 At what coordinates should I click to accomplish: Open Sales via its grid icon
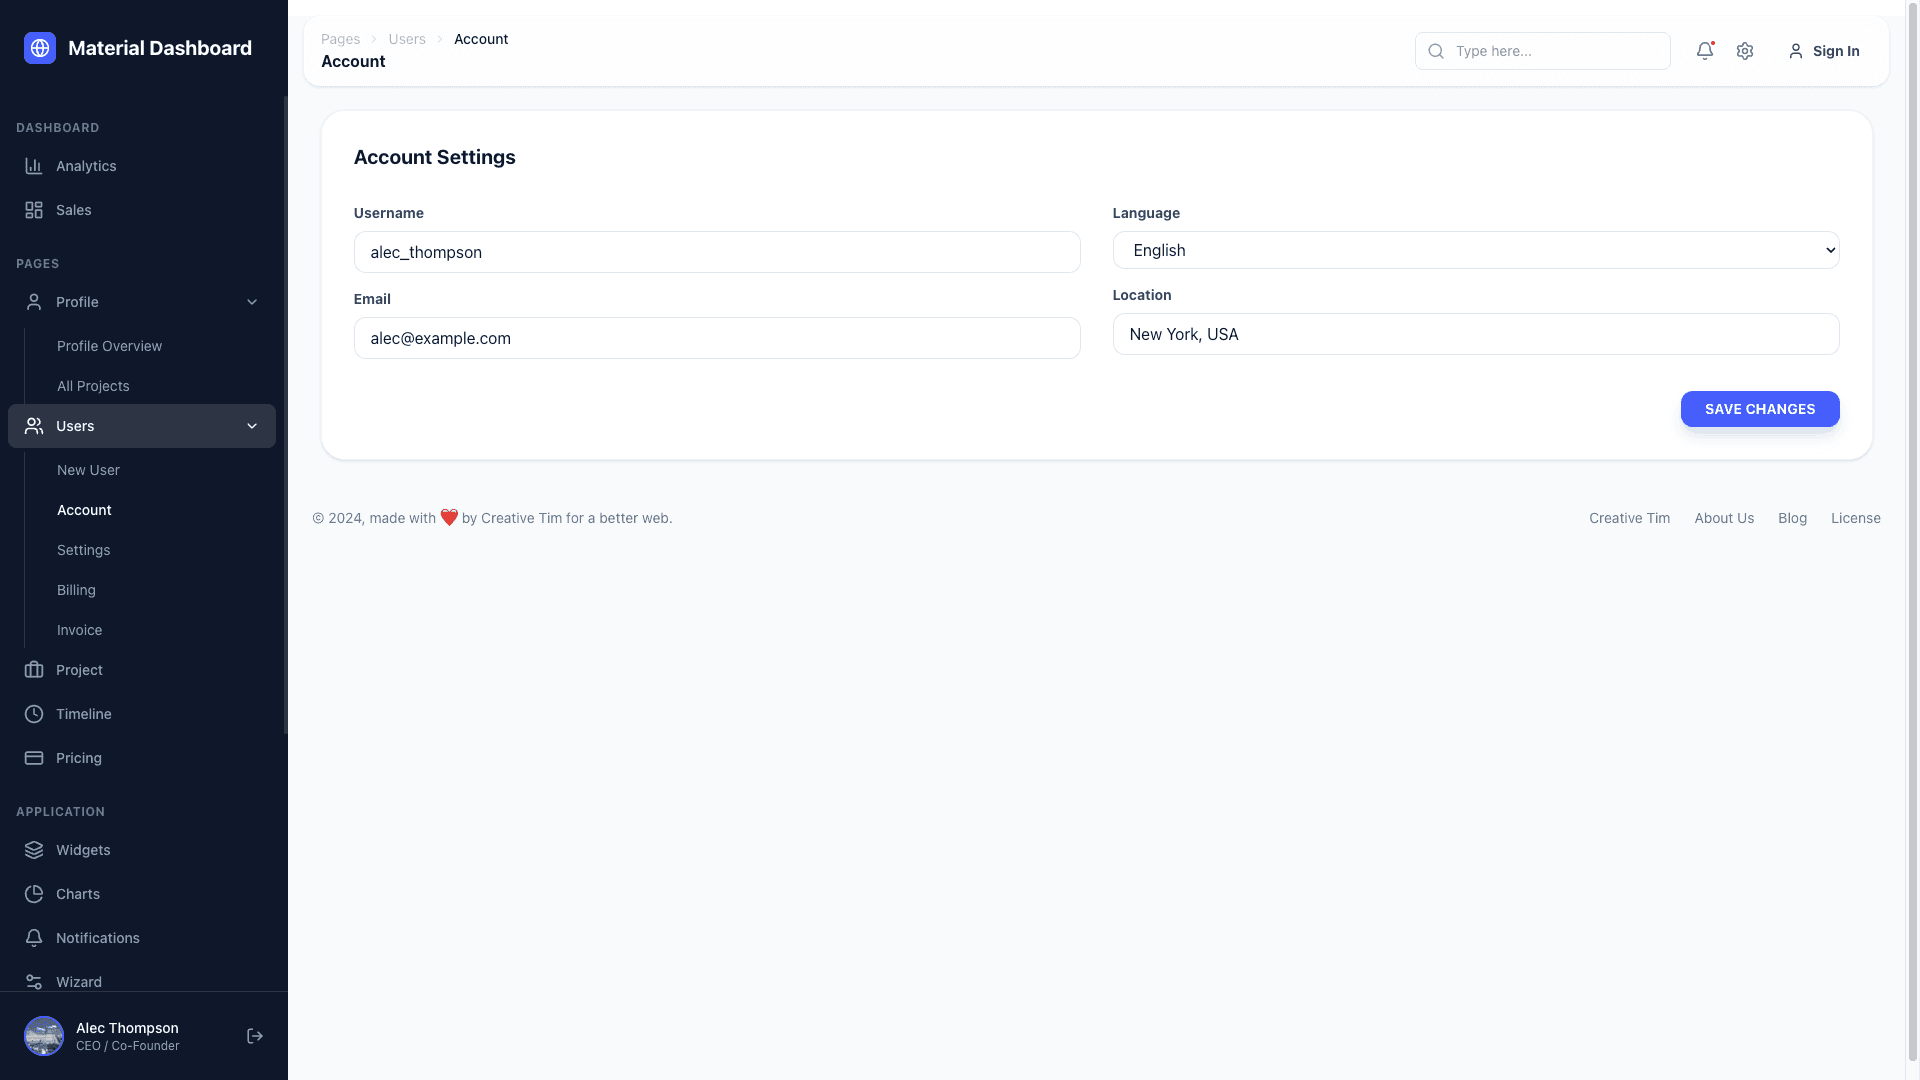(34, 210)
